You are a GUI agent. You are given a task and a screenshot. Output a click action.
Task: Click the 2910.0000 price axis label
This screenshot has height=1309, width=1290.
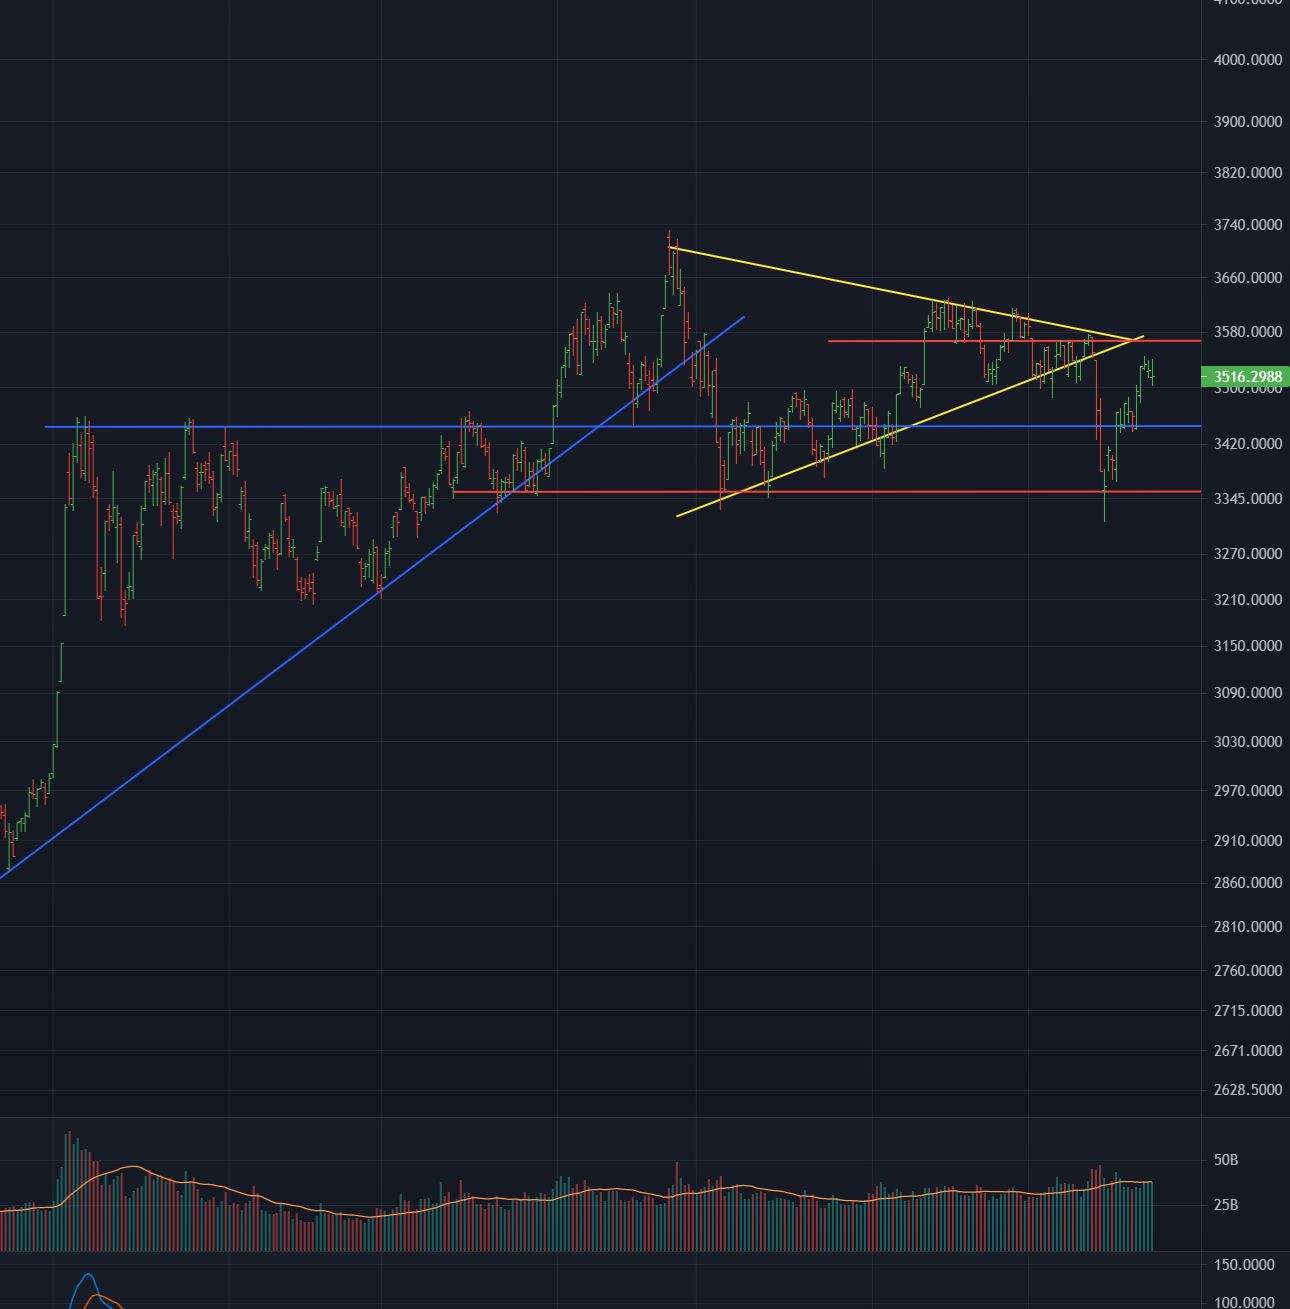(x=1247, y=841)
